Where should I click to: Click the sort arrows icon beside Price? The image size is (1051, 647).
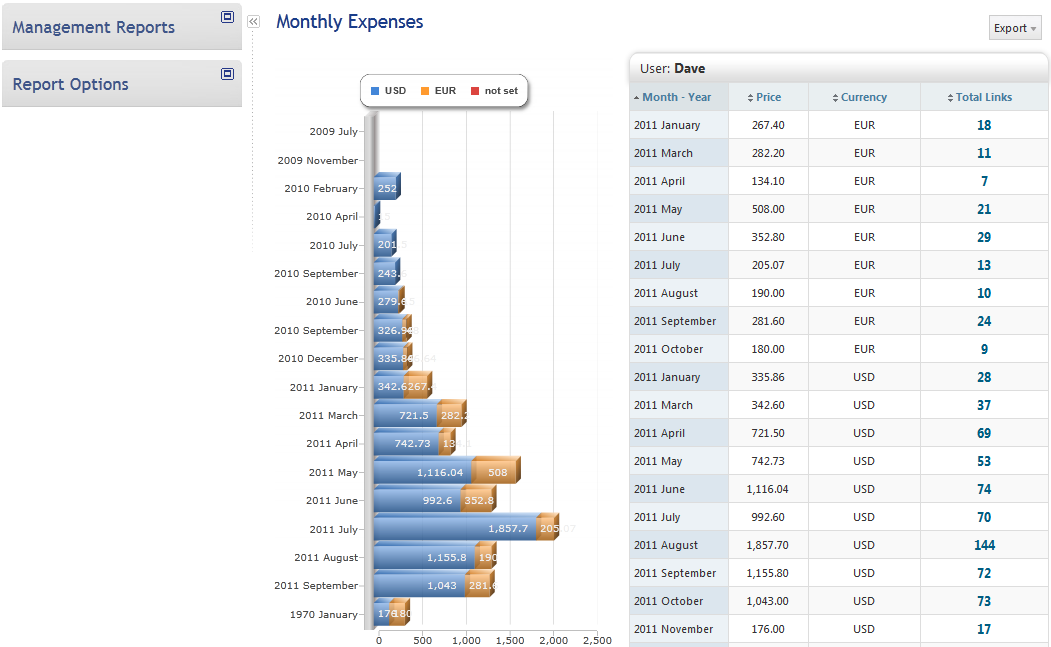point(751,98)
